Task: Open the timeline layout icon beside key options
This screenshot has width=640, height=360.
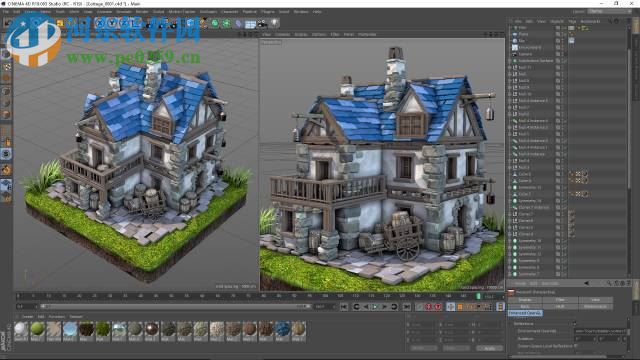Action: [500, 307]
